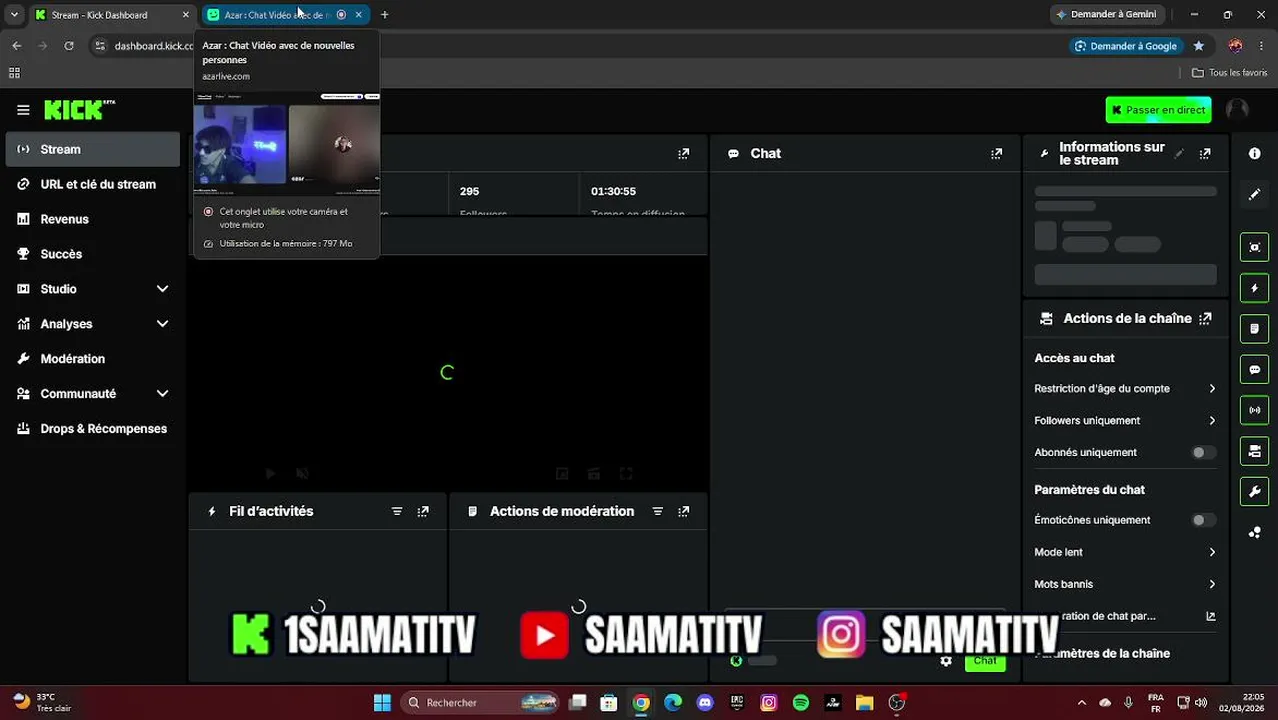The width and height of the screenshot is (1278, 720).
Task: Click the three-dots icon at right toolbar bottom
Action: (1255, 533)
